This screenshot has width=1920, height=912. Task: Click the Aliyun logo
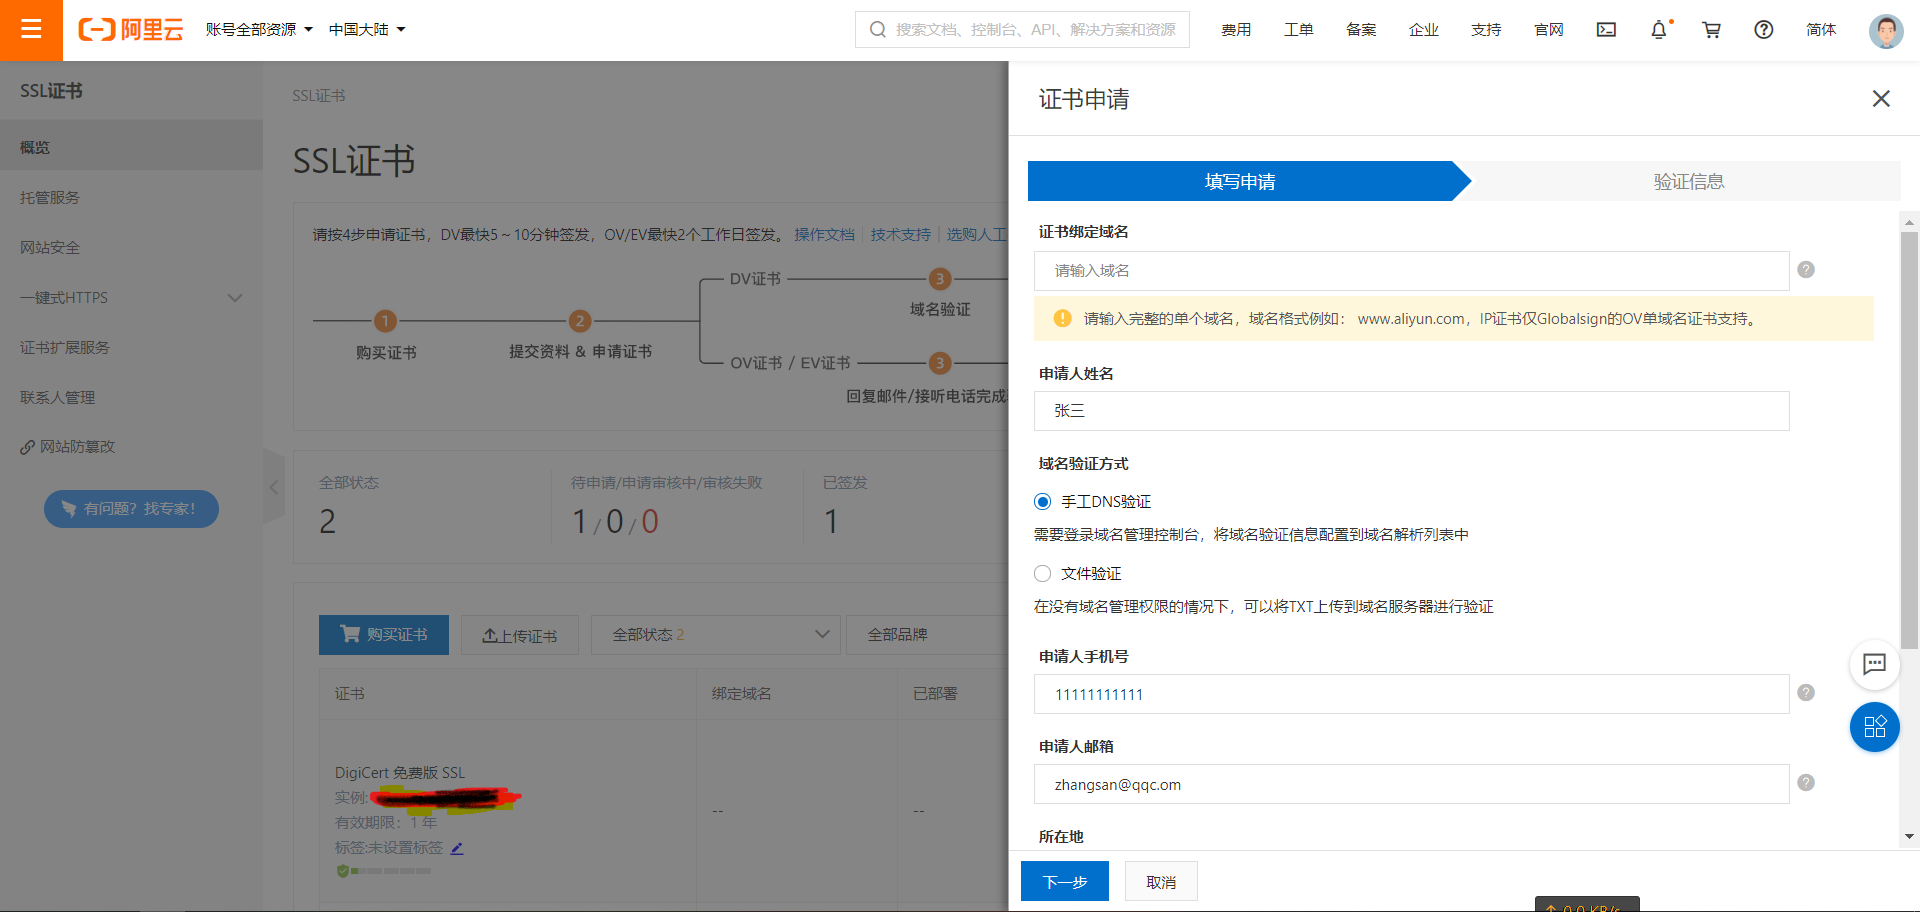tap(131, 30)
